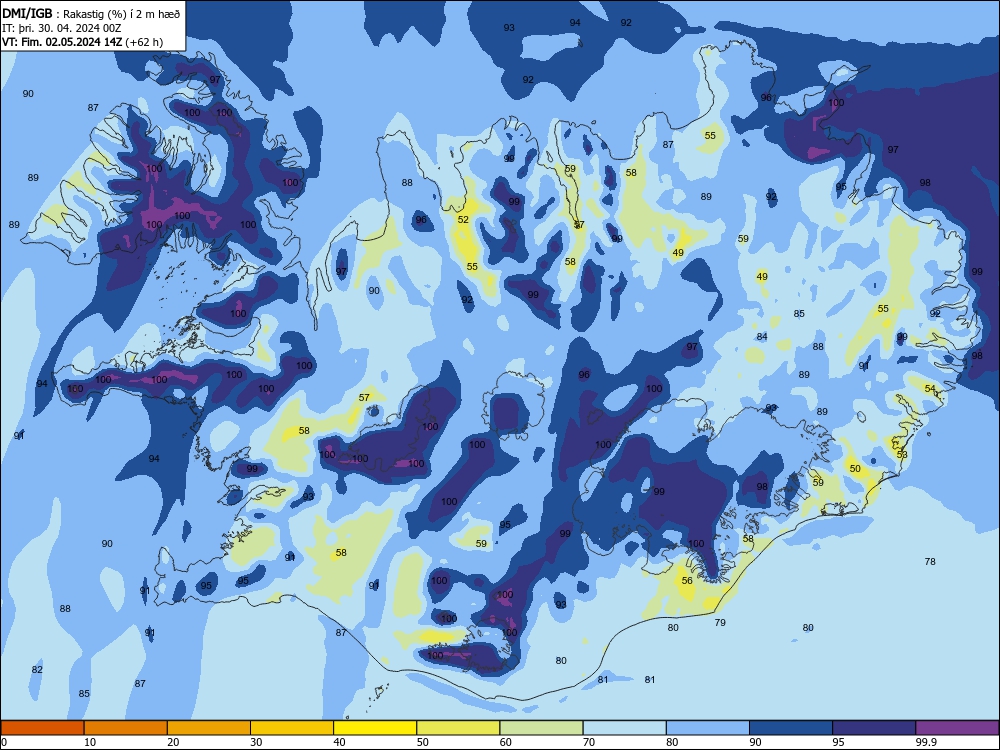
Task: Click legend scale label '40'
Action: (340, 742)
